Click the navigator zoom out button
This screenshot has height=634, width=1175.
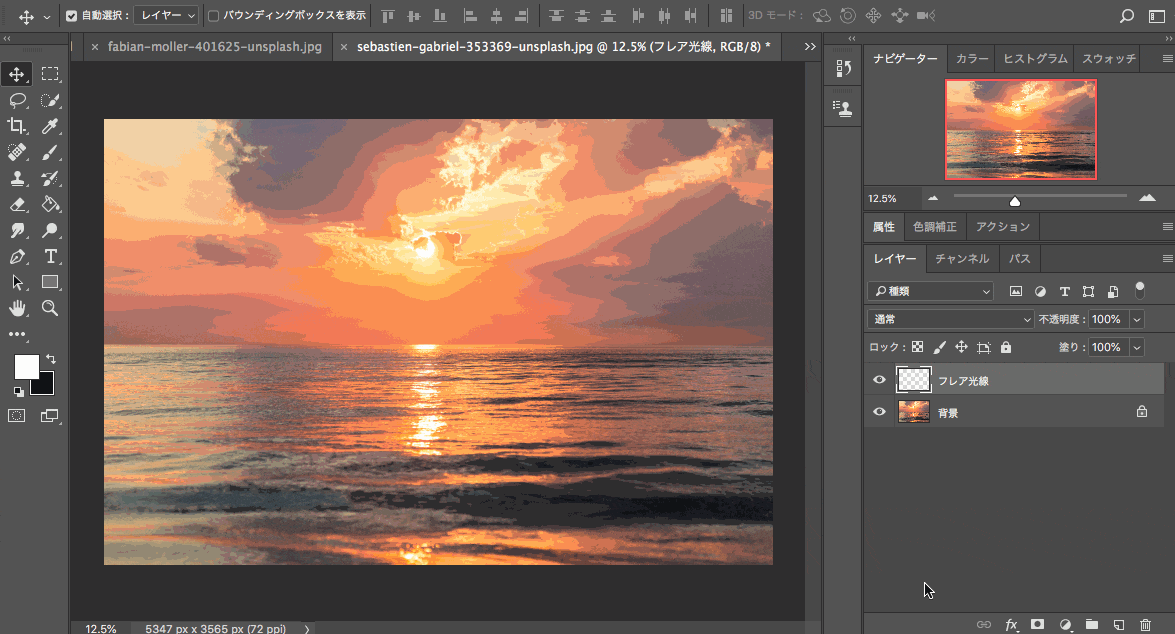[x=933, y=199]
